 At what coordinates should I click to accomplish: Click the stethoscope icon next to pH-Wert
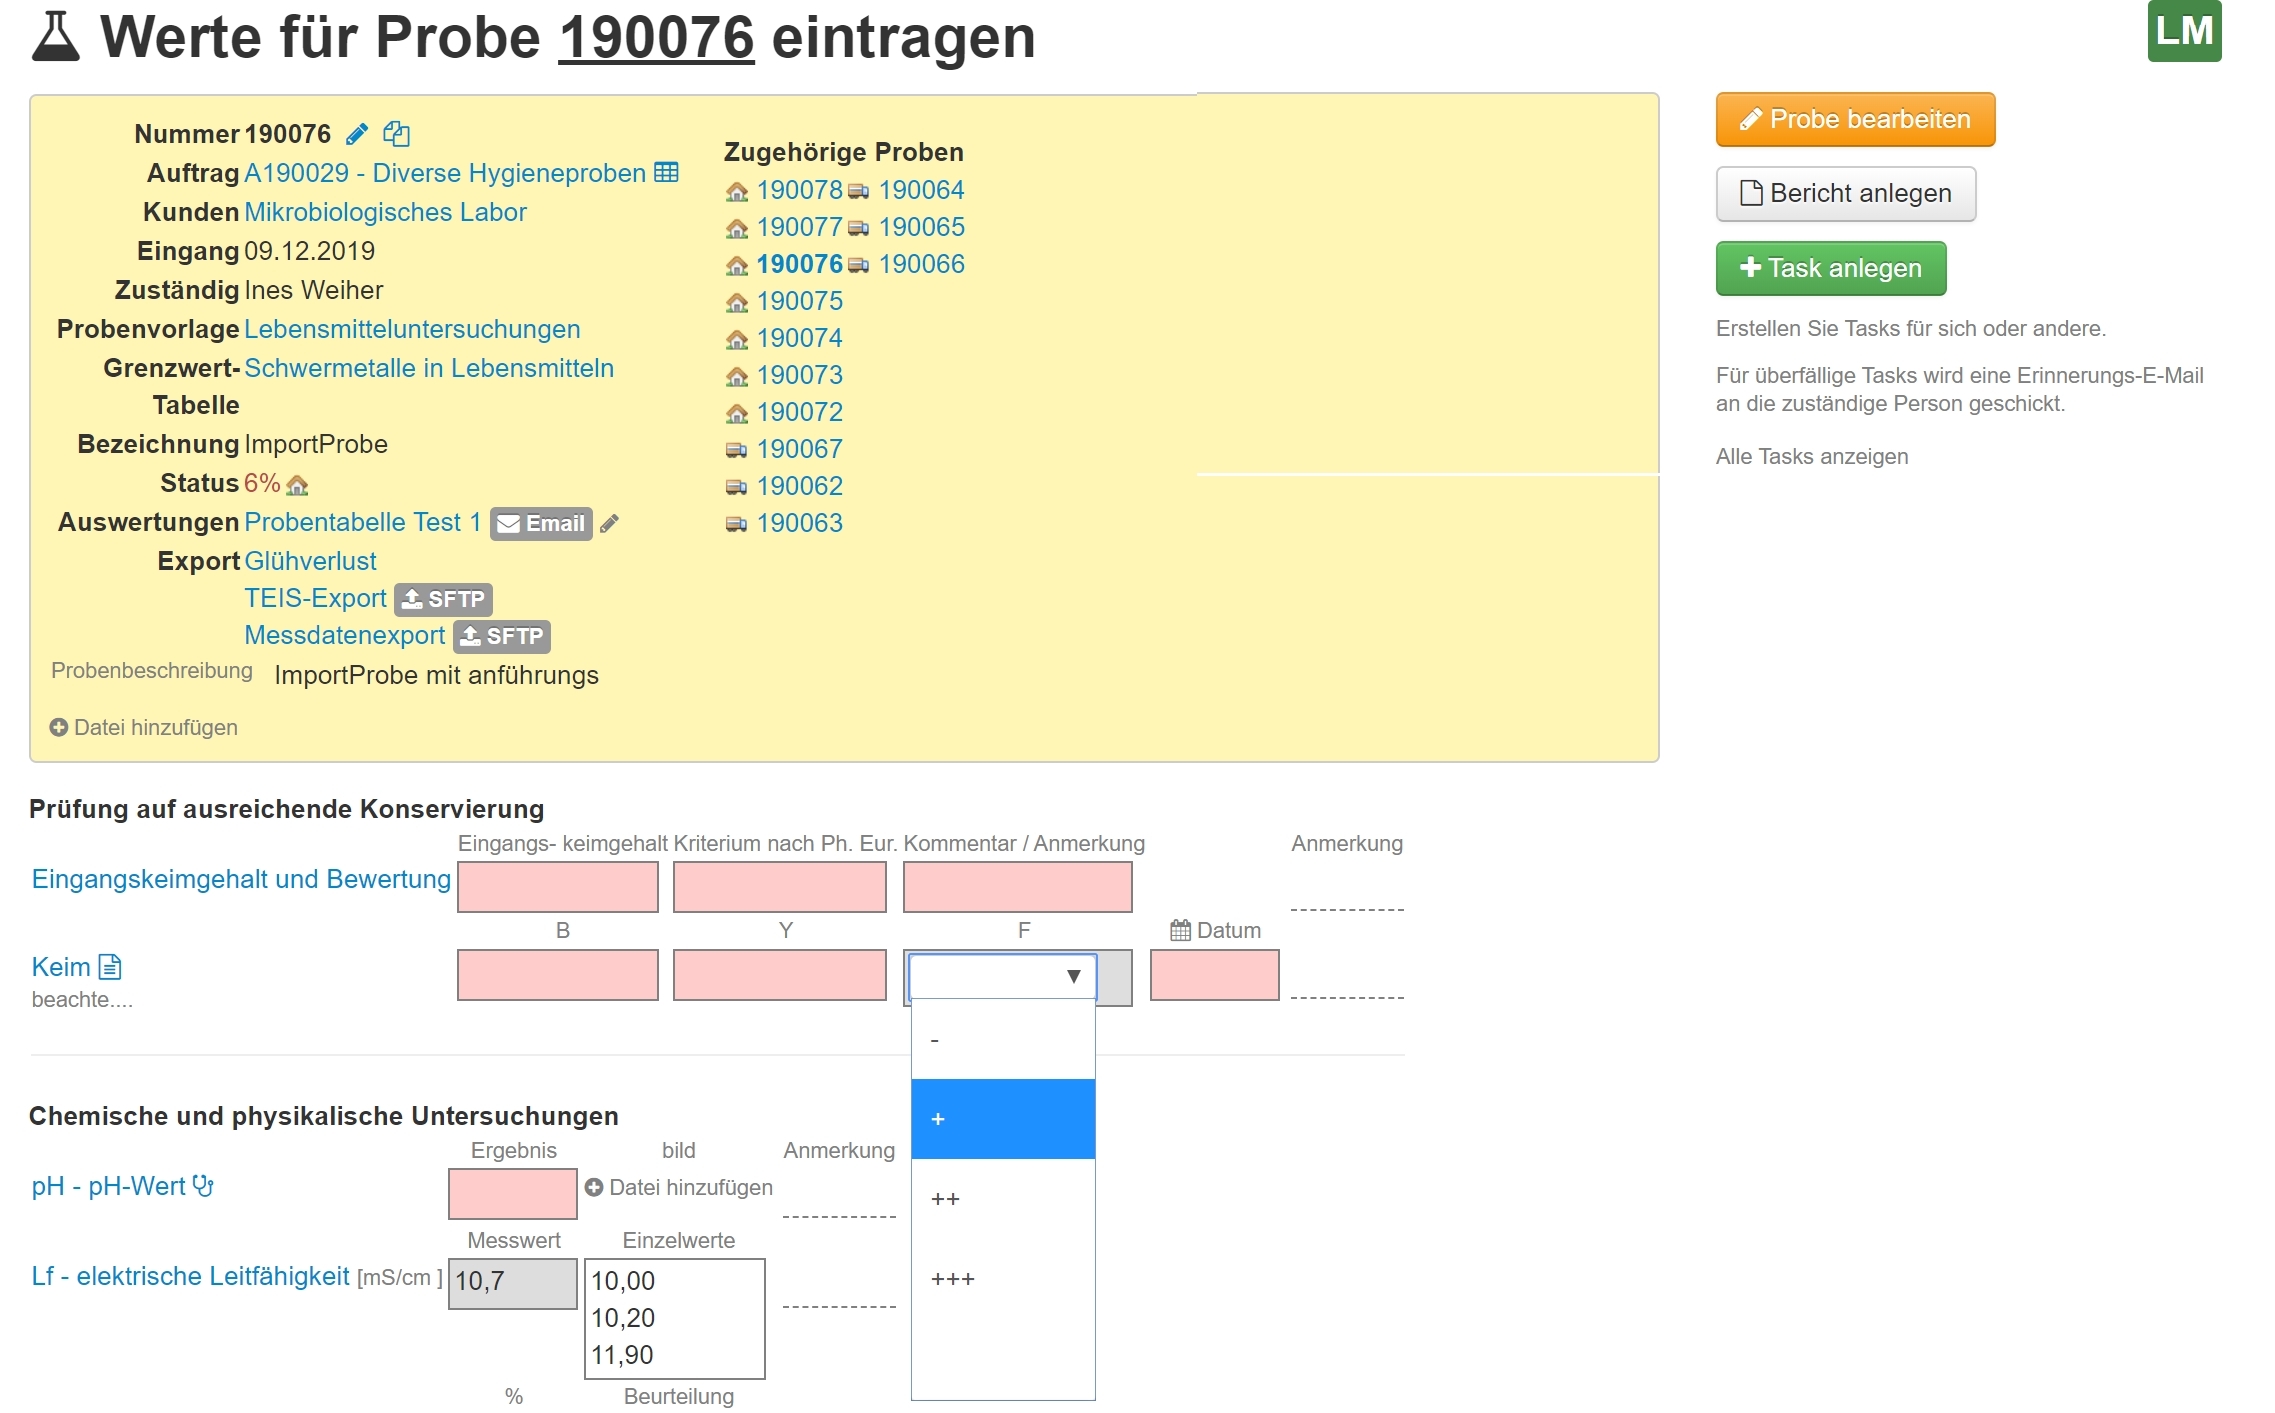point(203,1186)
